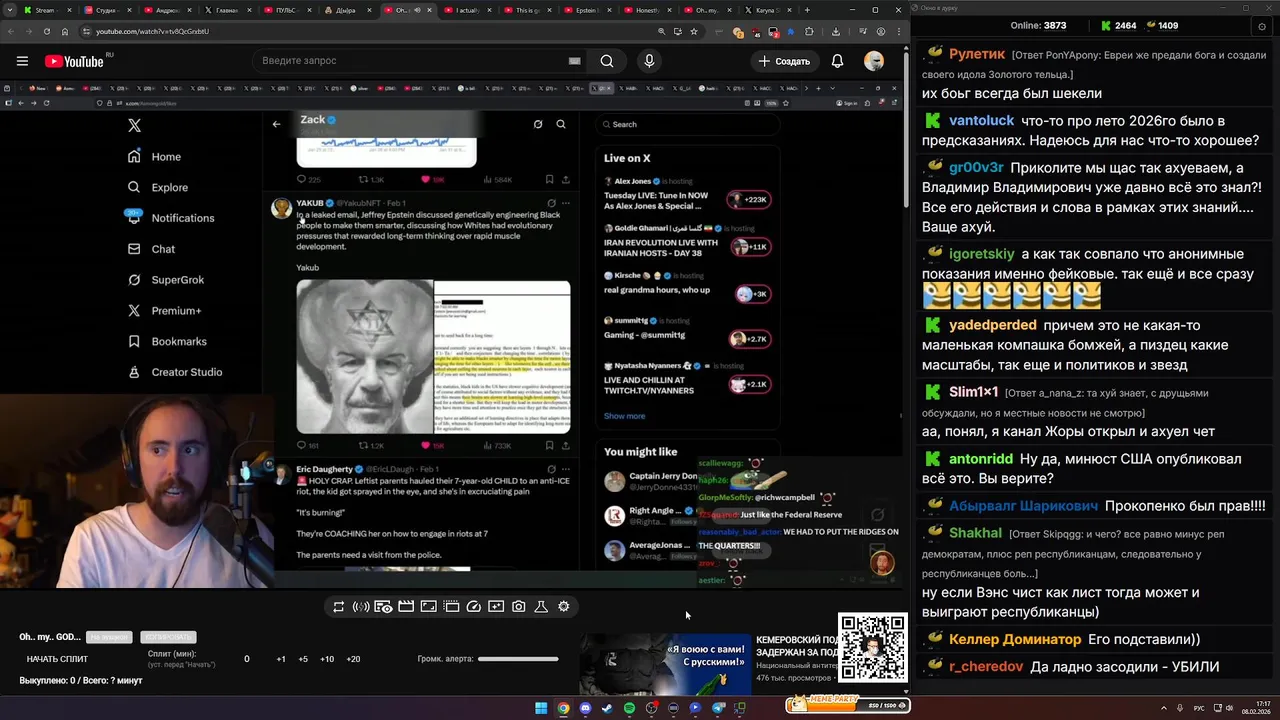
Task: Open the browser extensions puzzle icon
Action: click(809, 32)
